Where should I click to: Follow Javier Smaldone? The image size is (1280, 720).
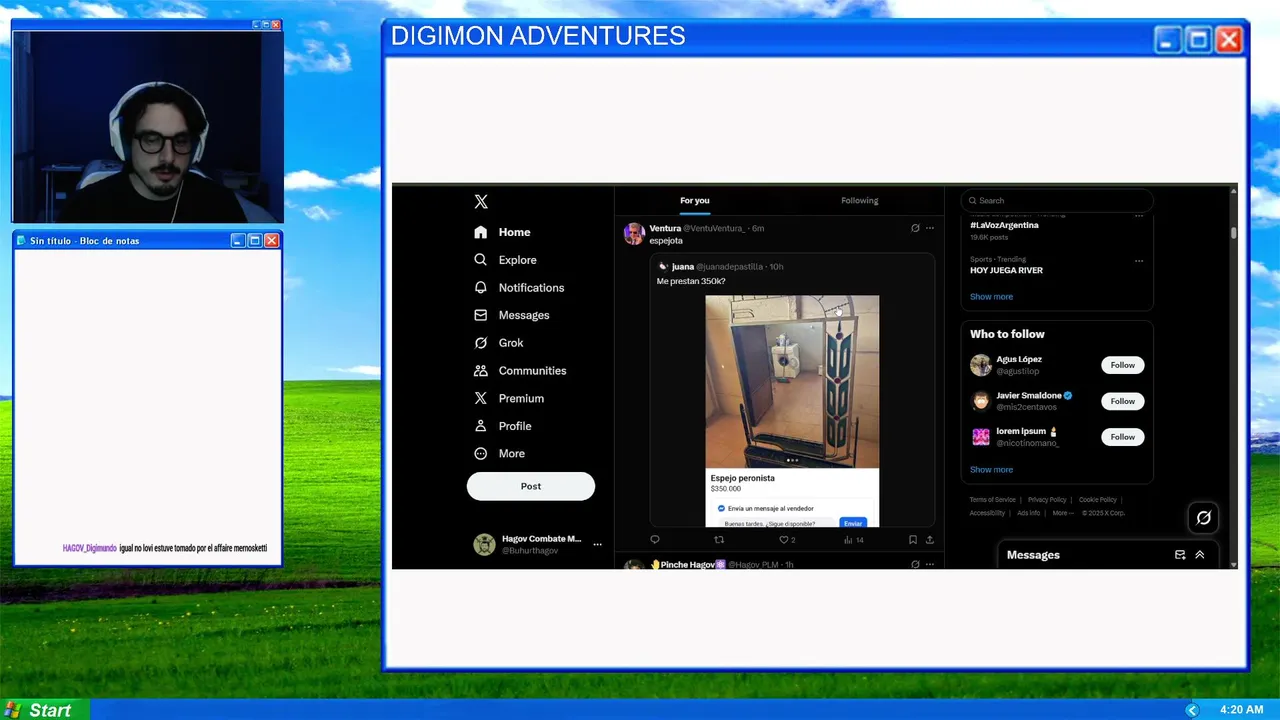(x=1122, y=401)
